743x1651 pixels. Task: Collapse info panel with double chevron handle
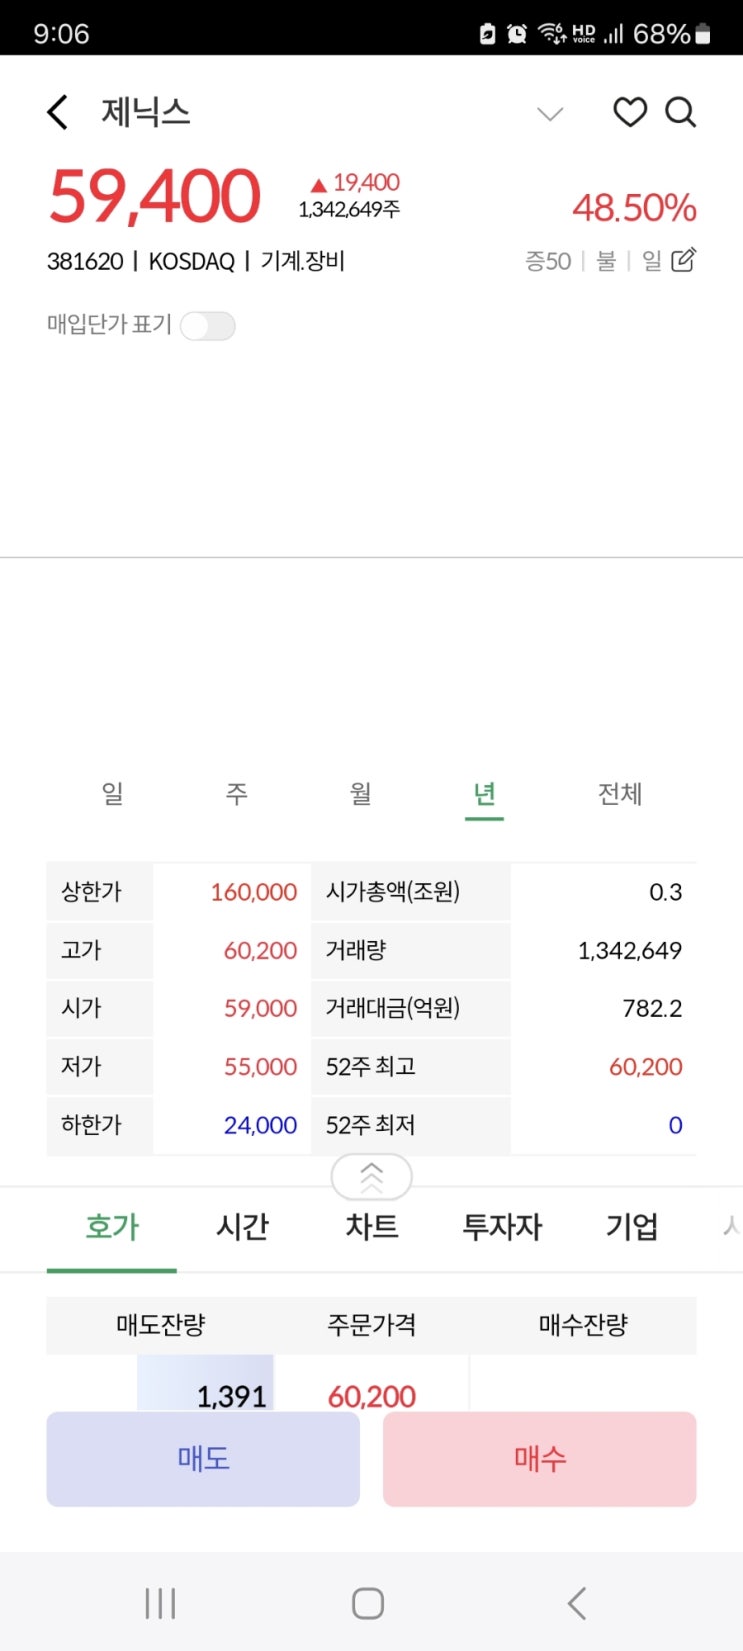point(371,1177)
